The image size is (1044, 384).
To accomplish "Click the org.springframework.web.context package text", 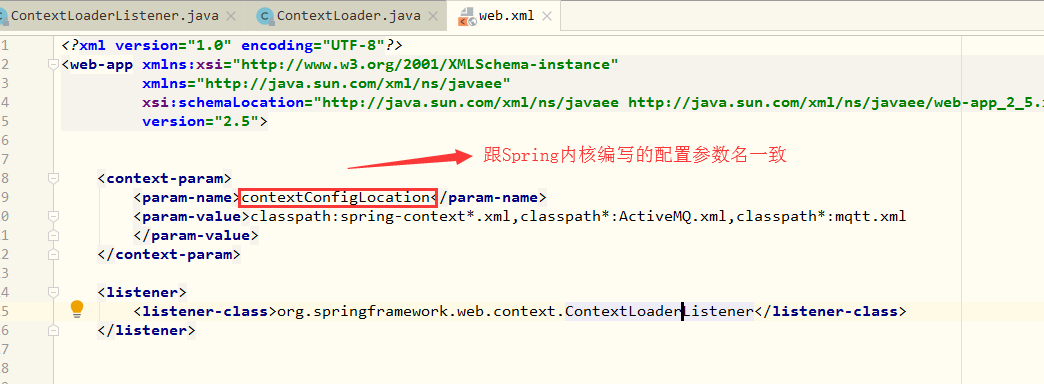I will pos(417,311).
